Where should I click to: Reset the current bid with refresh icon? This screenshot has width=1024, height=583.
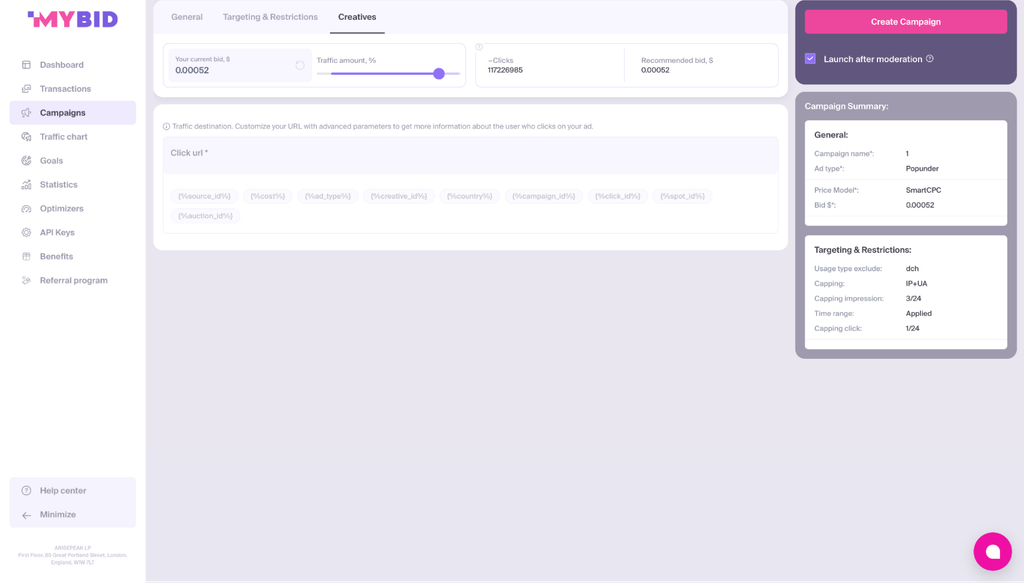pos(300,65)
